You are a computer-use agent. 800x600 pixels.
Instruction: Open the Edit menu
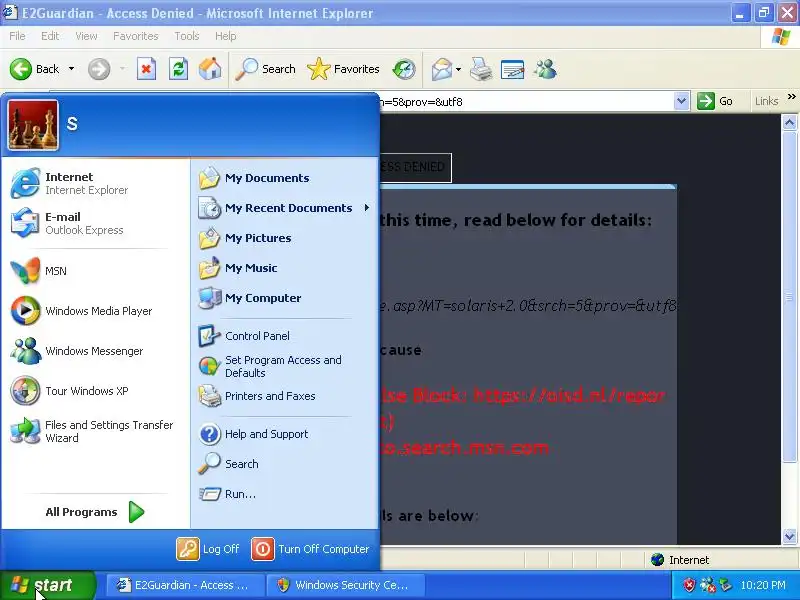[50, 36]
